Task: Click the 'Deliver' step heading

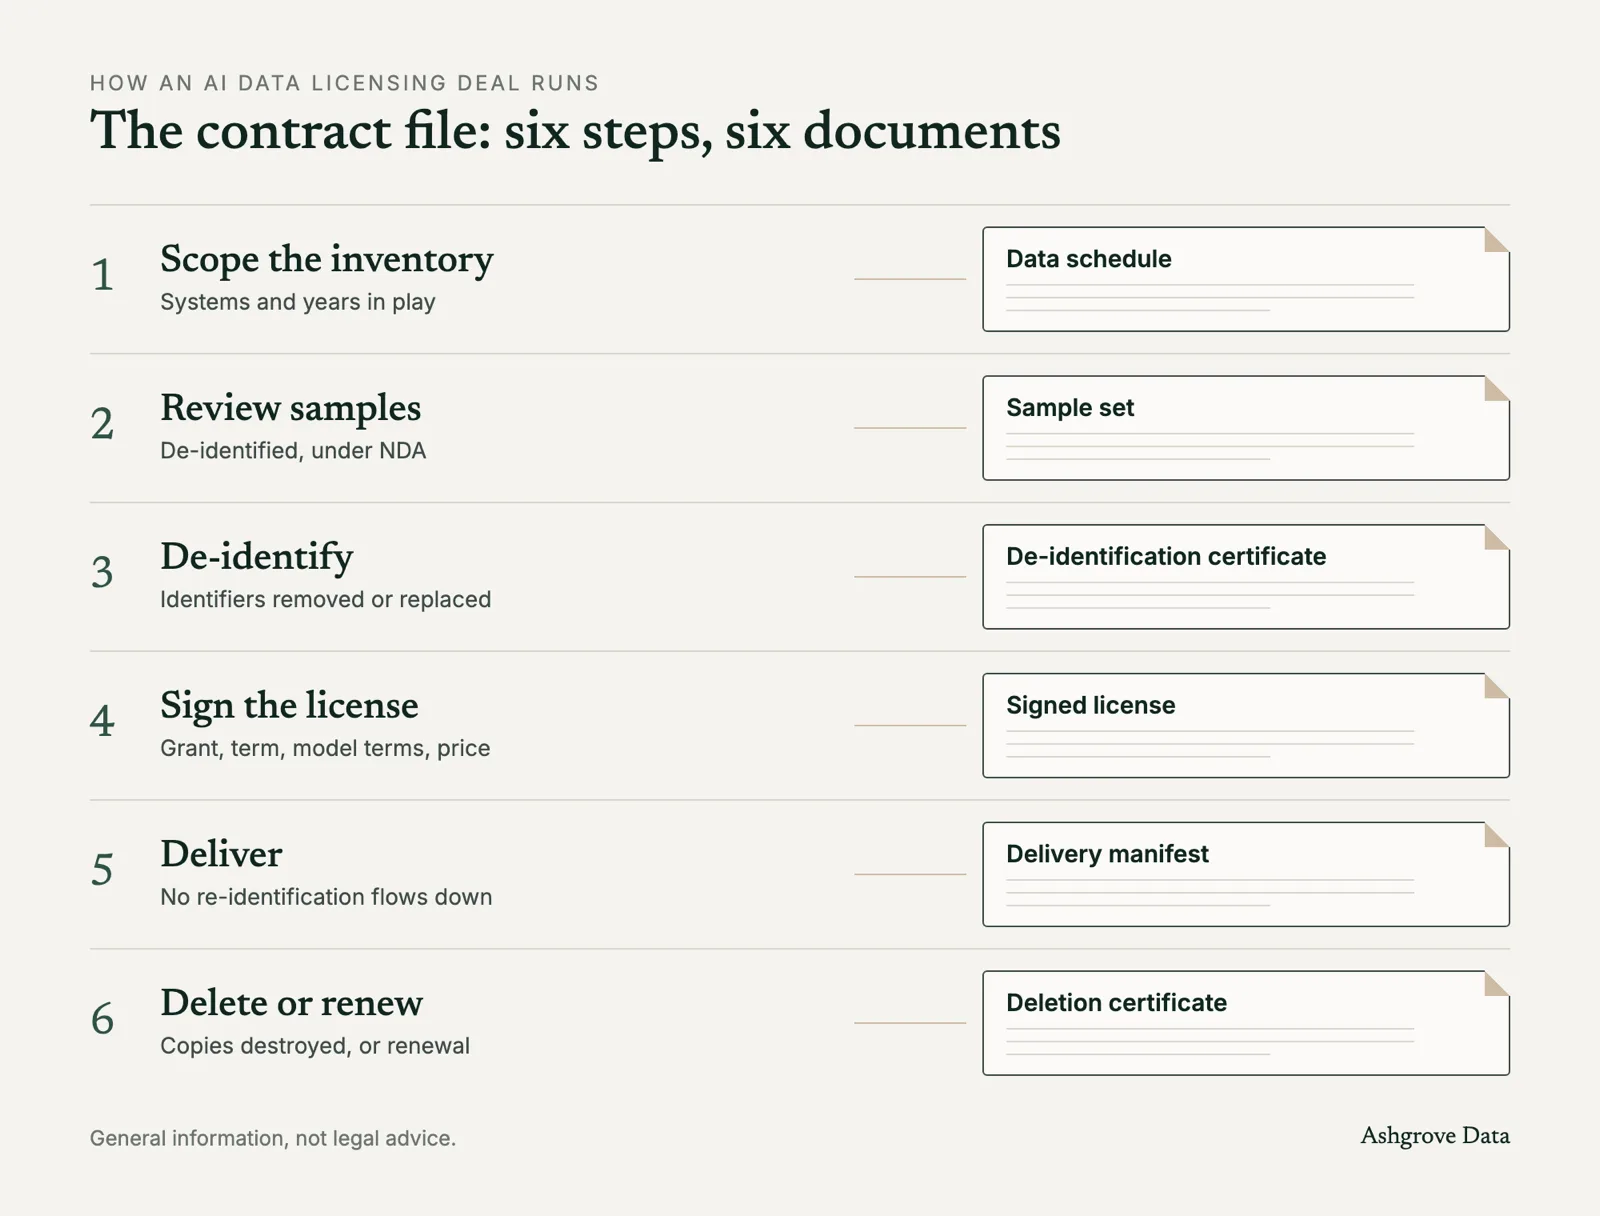Action: pyautogui.click(x=221, y=854)
